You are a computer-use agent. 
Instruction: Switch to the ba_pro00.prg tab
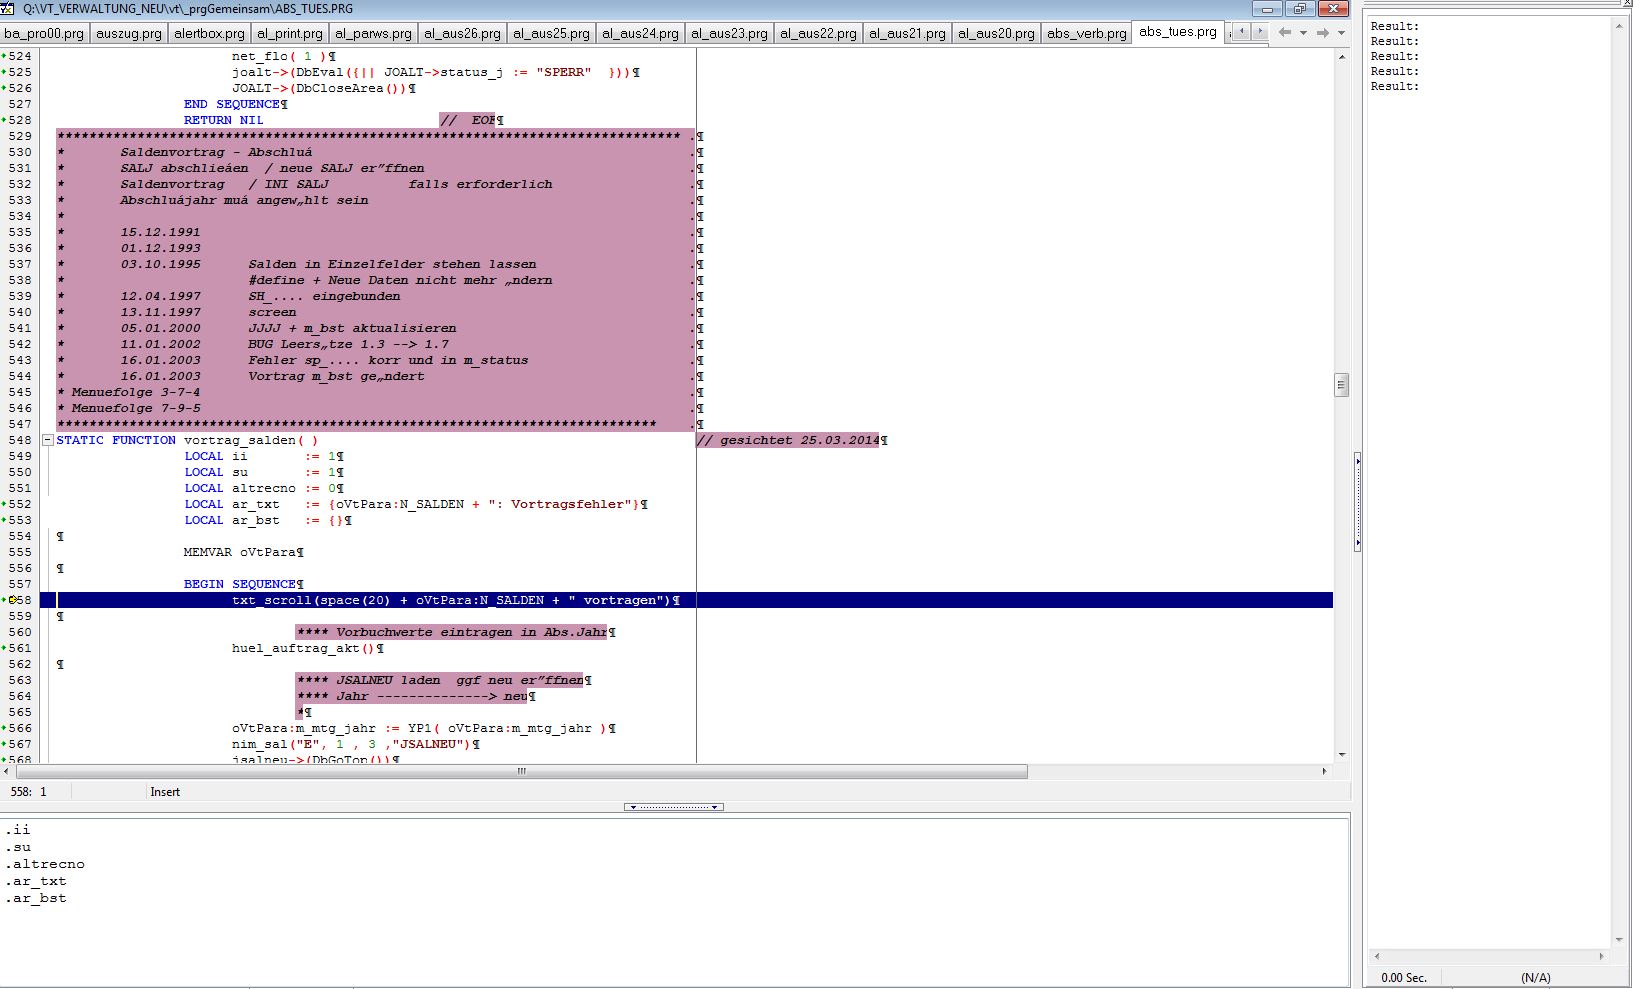coord(44,33)
